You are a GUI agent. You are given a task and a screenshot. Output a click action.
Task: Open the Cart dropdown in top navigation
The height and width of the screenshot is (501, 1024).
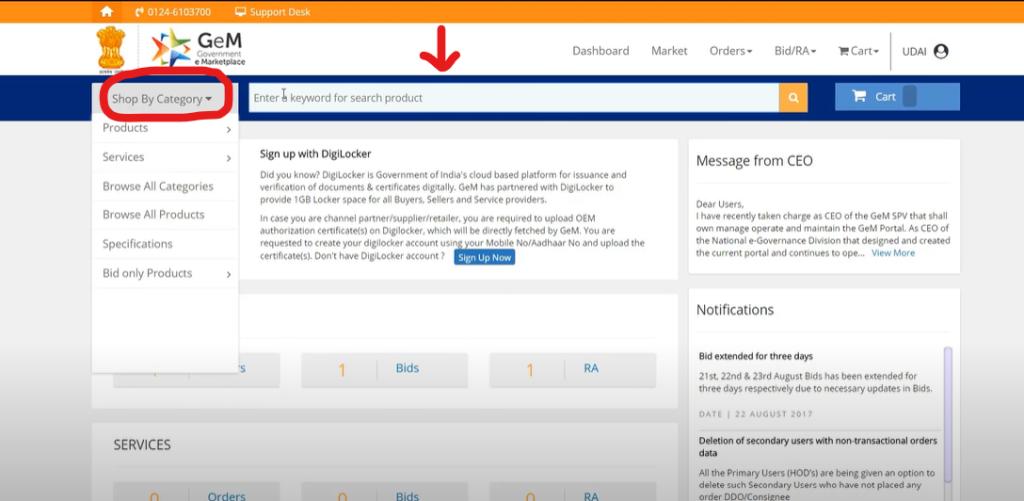coord(859,51)
